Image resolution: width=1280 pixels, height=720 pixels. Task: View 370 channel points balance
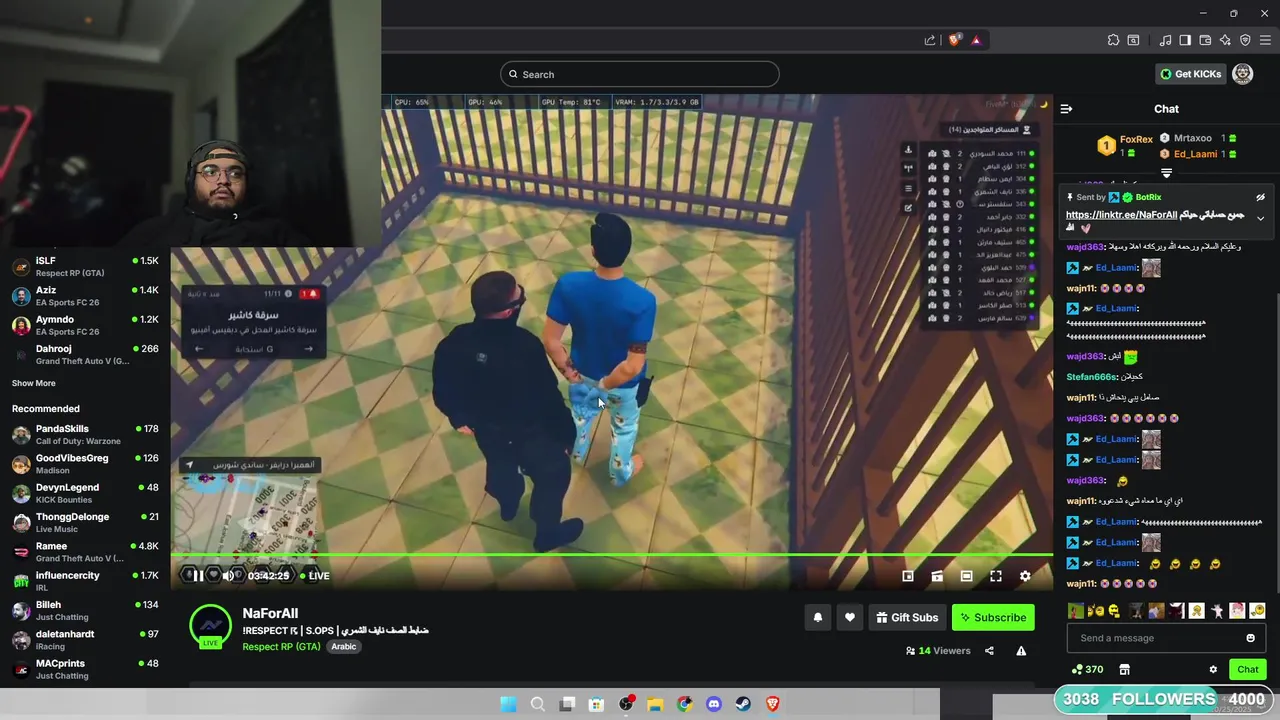pyautogui.click(x=1087, y=670)
